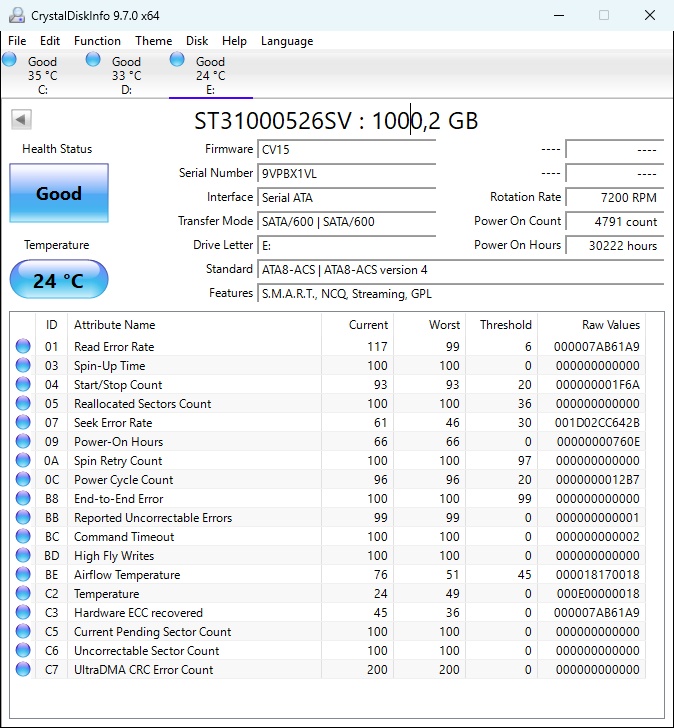
Task: Click status orb for End-to-End Error
Action: point(23,499)
